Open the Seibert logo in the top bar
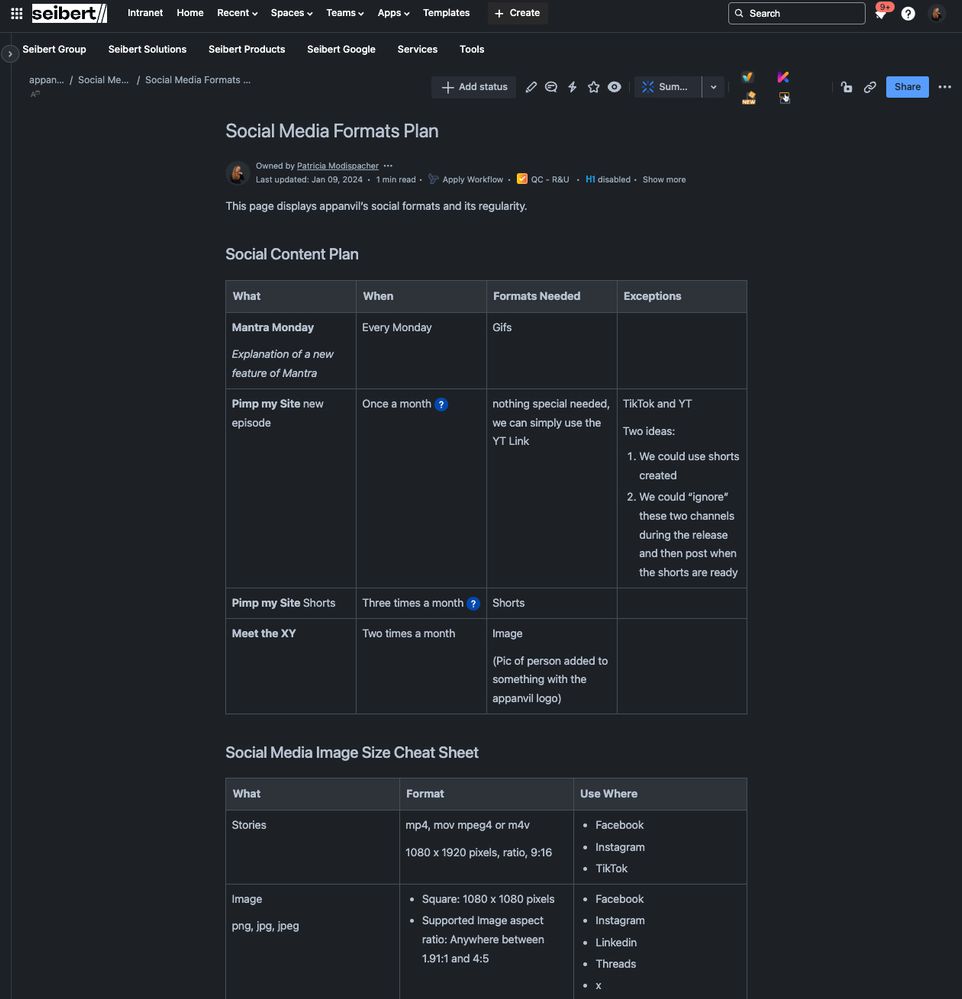Image resolution: width=962 pixels, height=999 pixels. (67, 12)
